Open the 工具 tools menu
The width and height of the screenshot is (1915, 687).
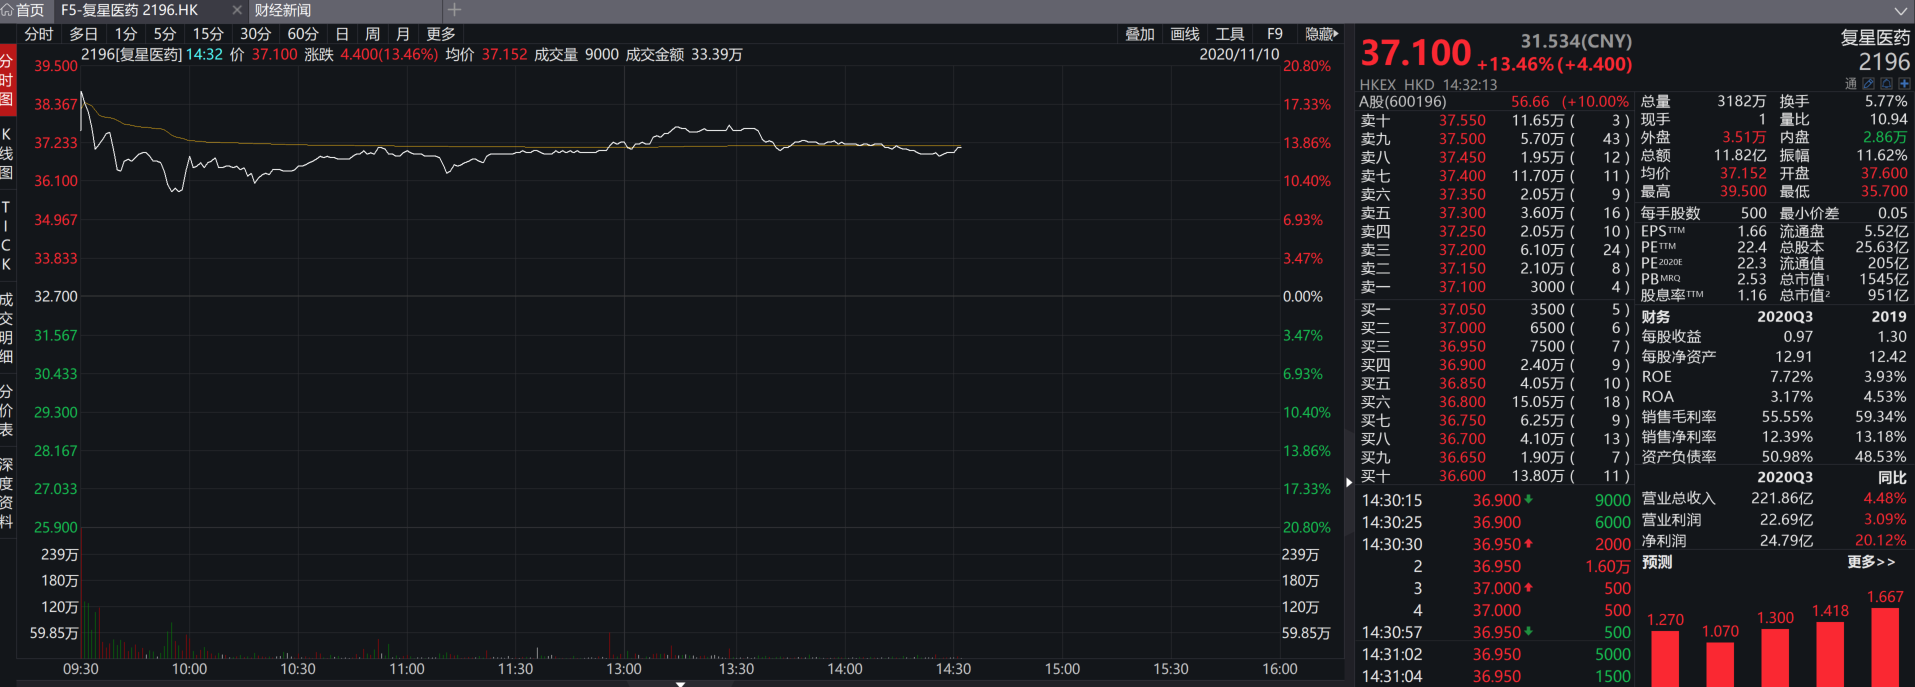coord(1230,34)
